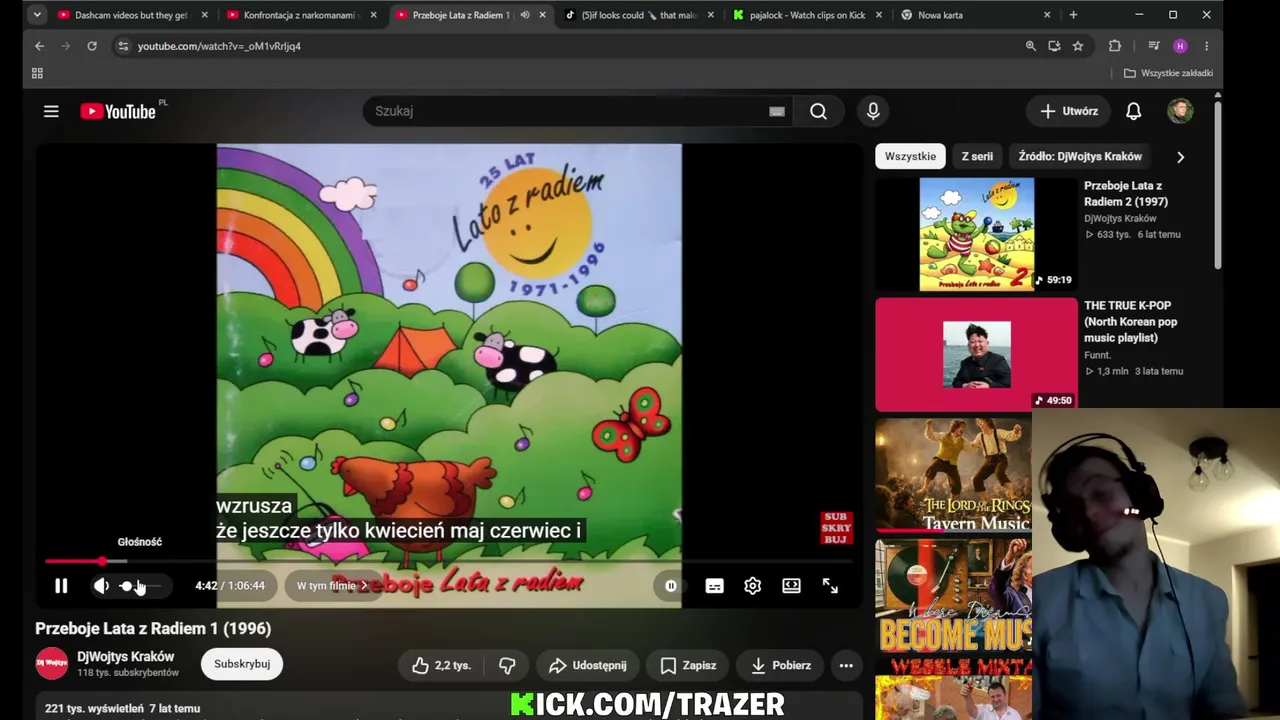
Task: Dislike the video with thumbs down
Action: click(507, 665)
